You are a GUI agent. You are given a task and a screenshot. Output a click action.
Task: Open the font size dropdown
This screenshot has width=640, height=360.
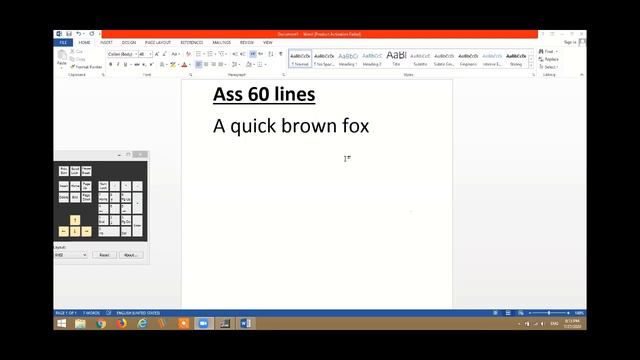[x=151, y=54]
